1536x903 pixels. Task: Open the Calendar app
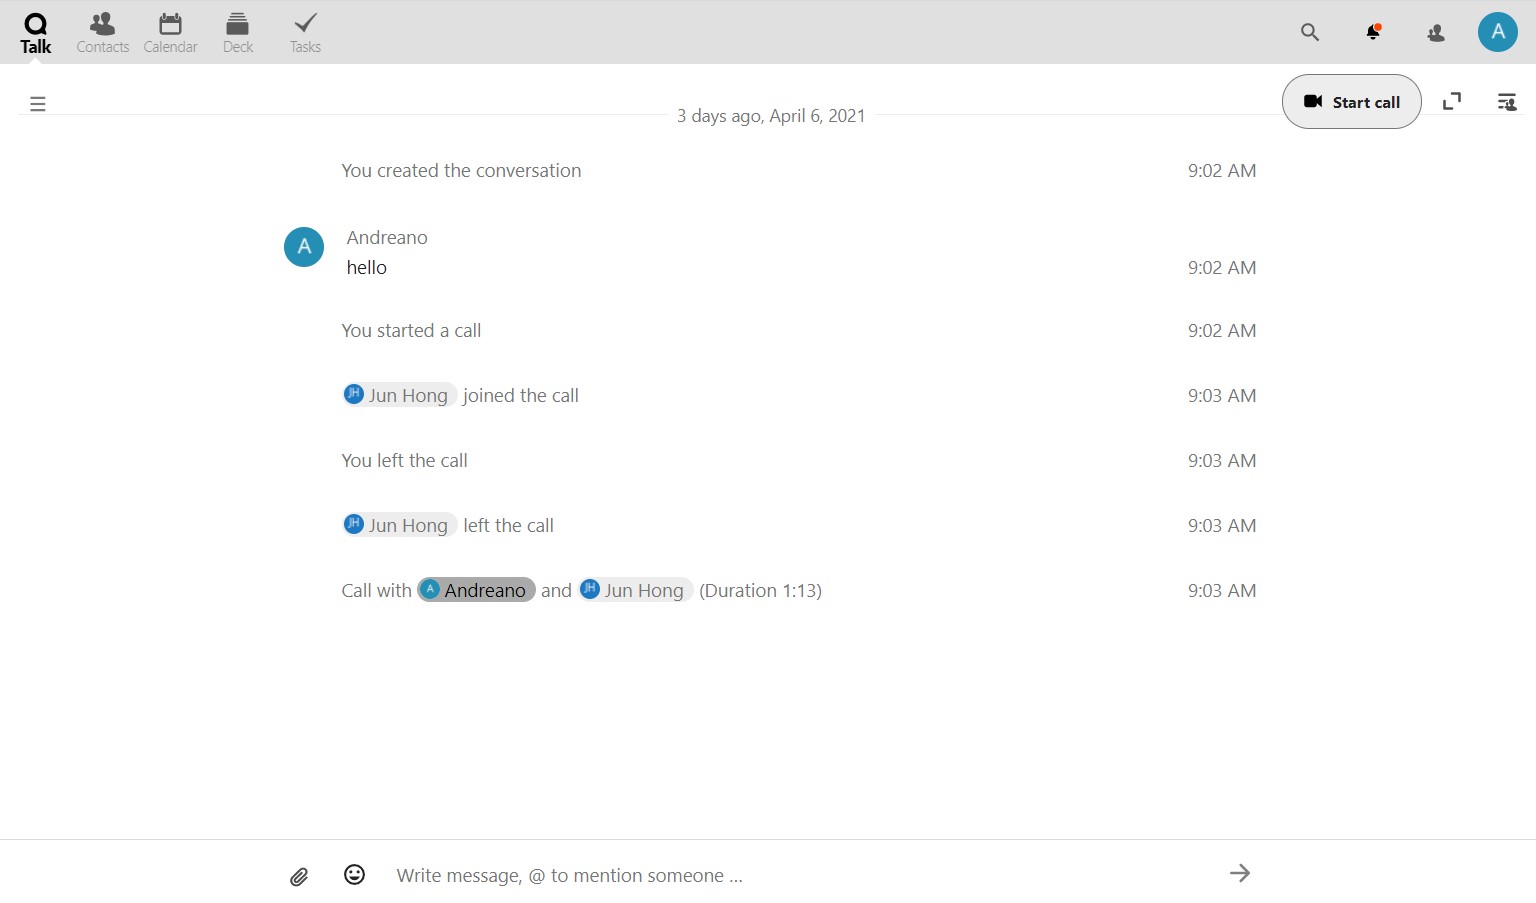tap(170, 33)
